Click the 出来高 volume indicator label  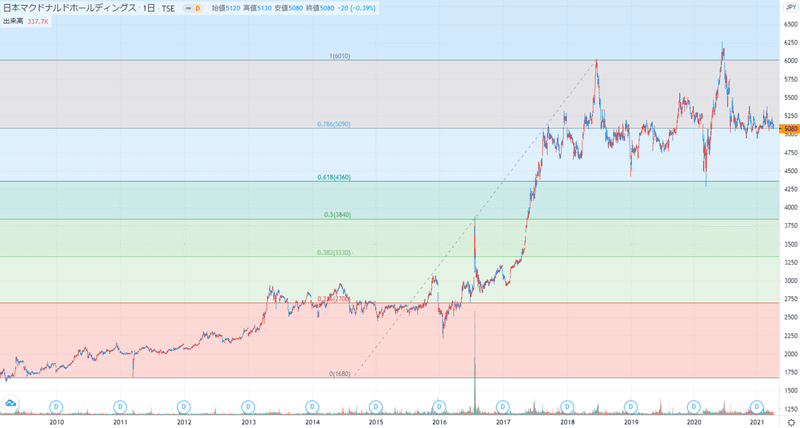[12, 21]
